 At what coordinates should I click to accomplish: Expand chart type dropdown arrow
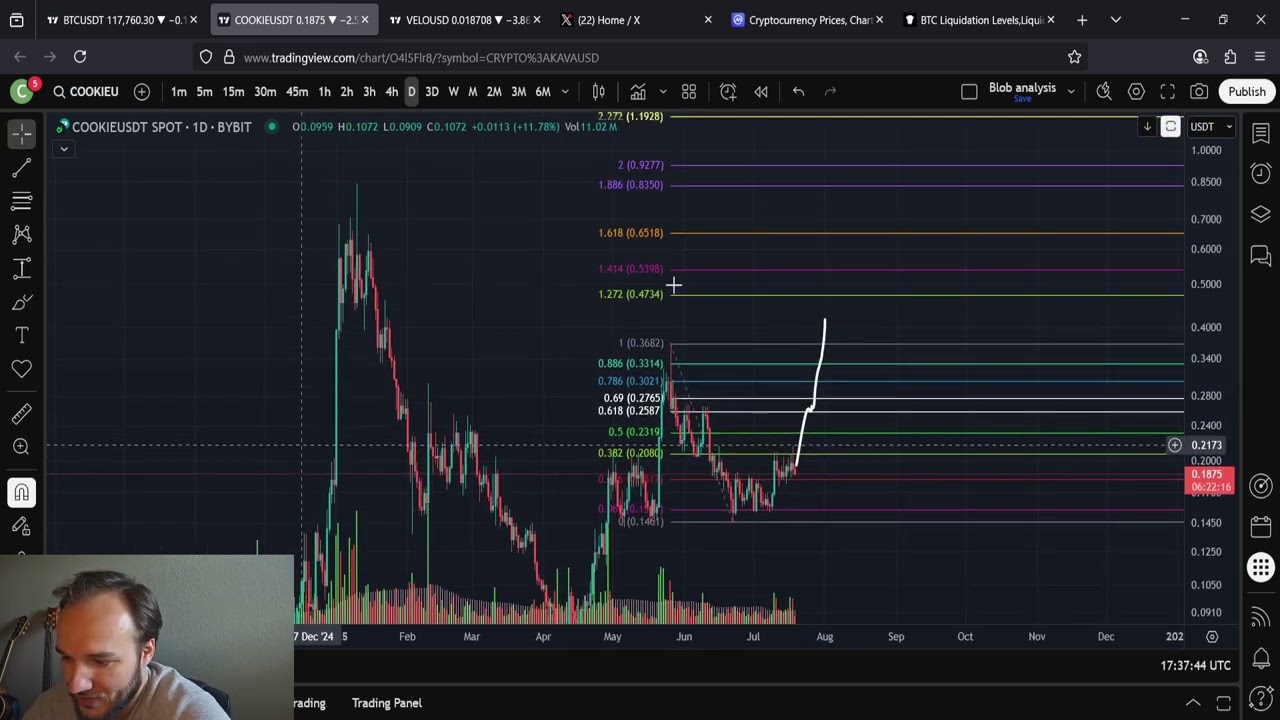pos(662,92)
